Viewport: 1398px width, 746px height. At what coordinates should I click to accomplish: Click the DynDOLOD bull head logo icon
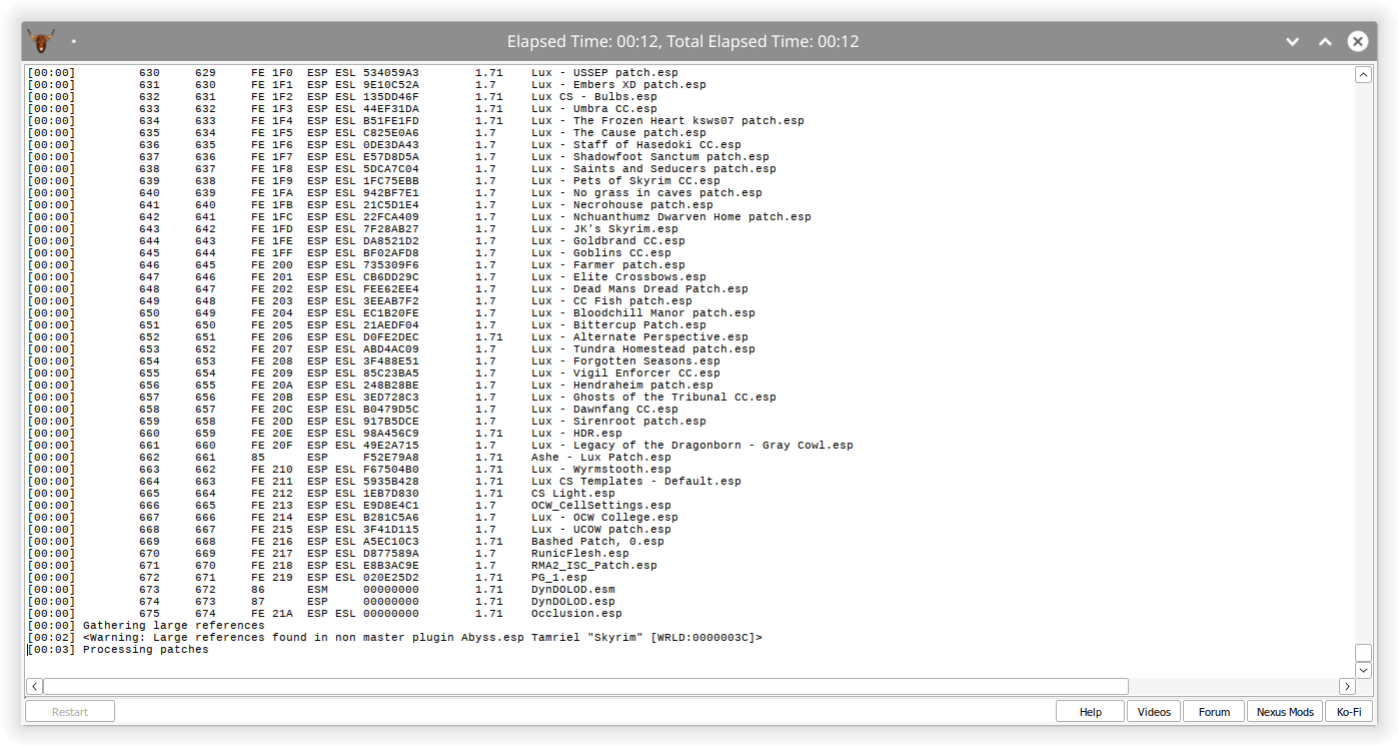41,41
